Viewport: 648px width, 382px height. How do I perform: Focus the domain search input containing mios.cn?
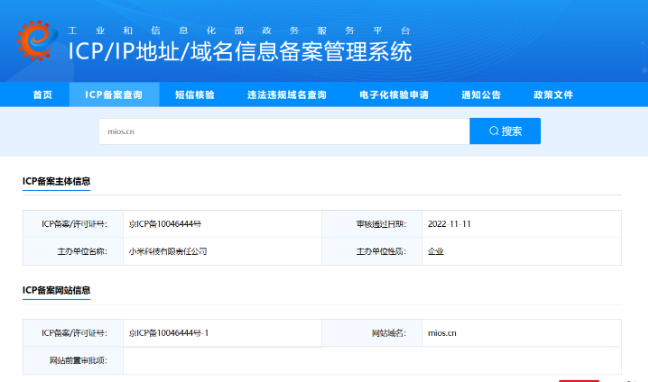pyautogui.click(x=284, y=131)
